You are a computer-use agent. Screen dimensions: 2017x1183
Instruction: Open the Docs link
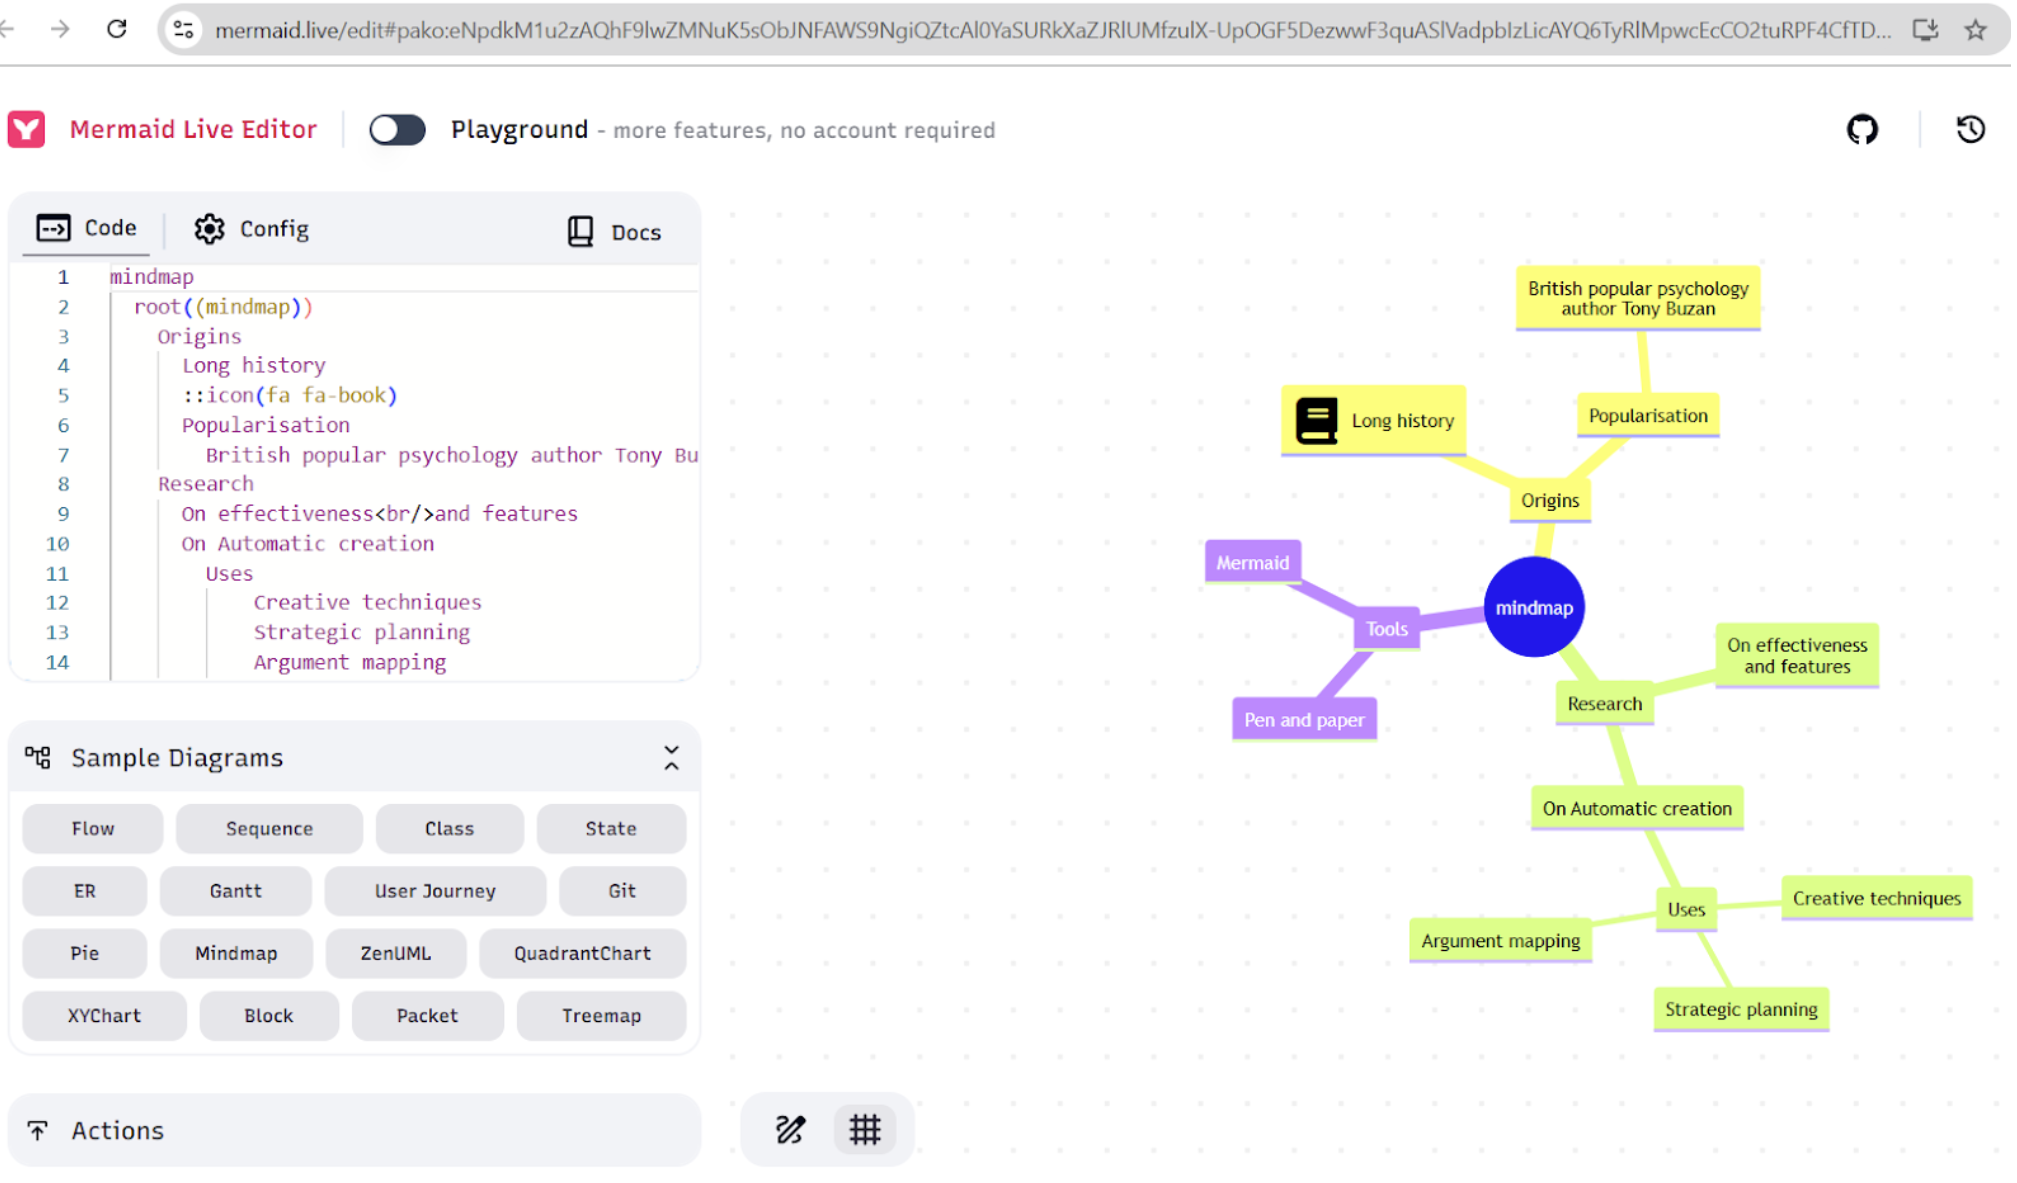[x=615, y=232]
